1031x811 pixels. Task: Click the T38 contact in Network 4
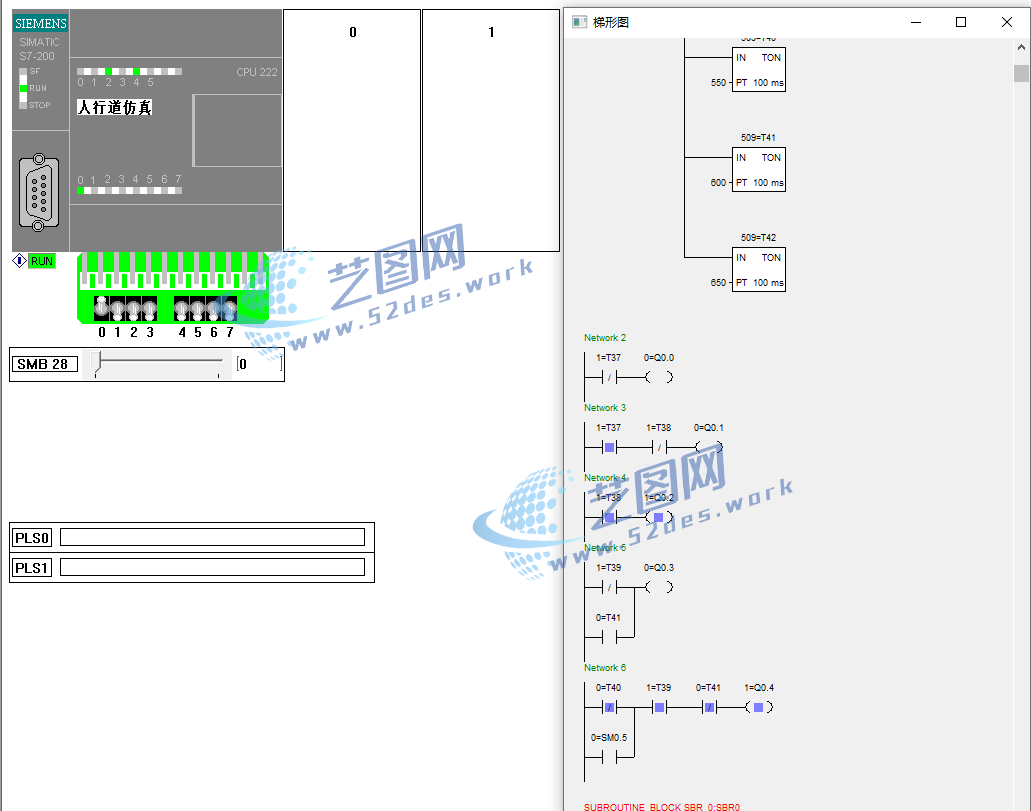610,518
